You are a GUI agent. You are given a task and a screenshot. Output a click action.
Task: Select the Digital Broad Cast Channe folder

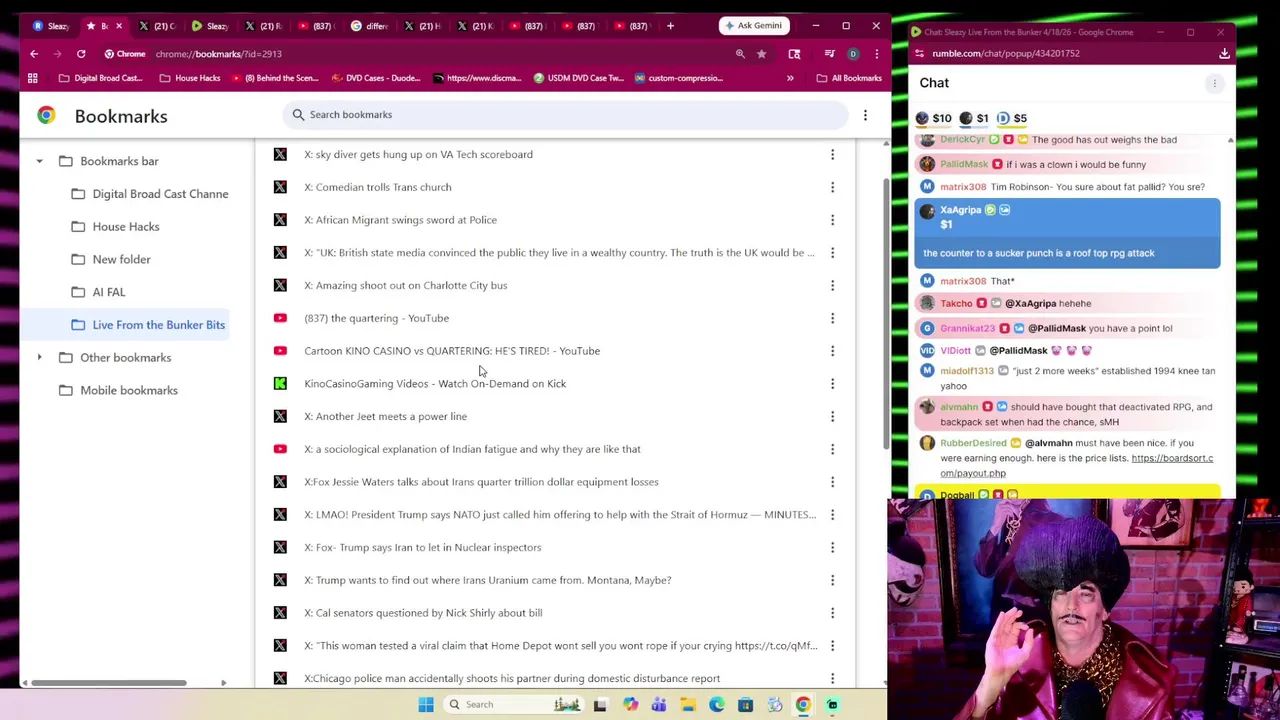tap(150, 194)
